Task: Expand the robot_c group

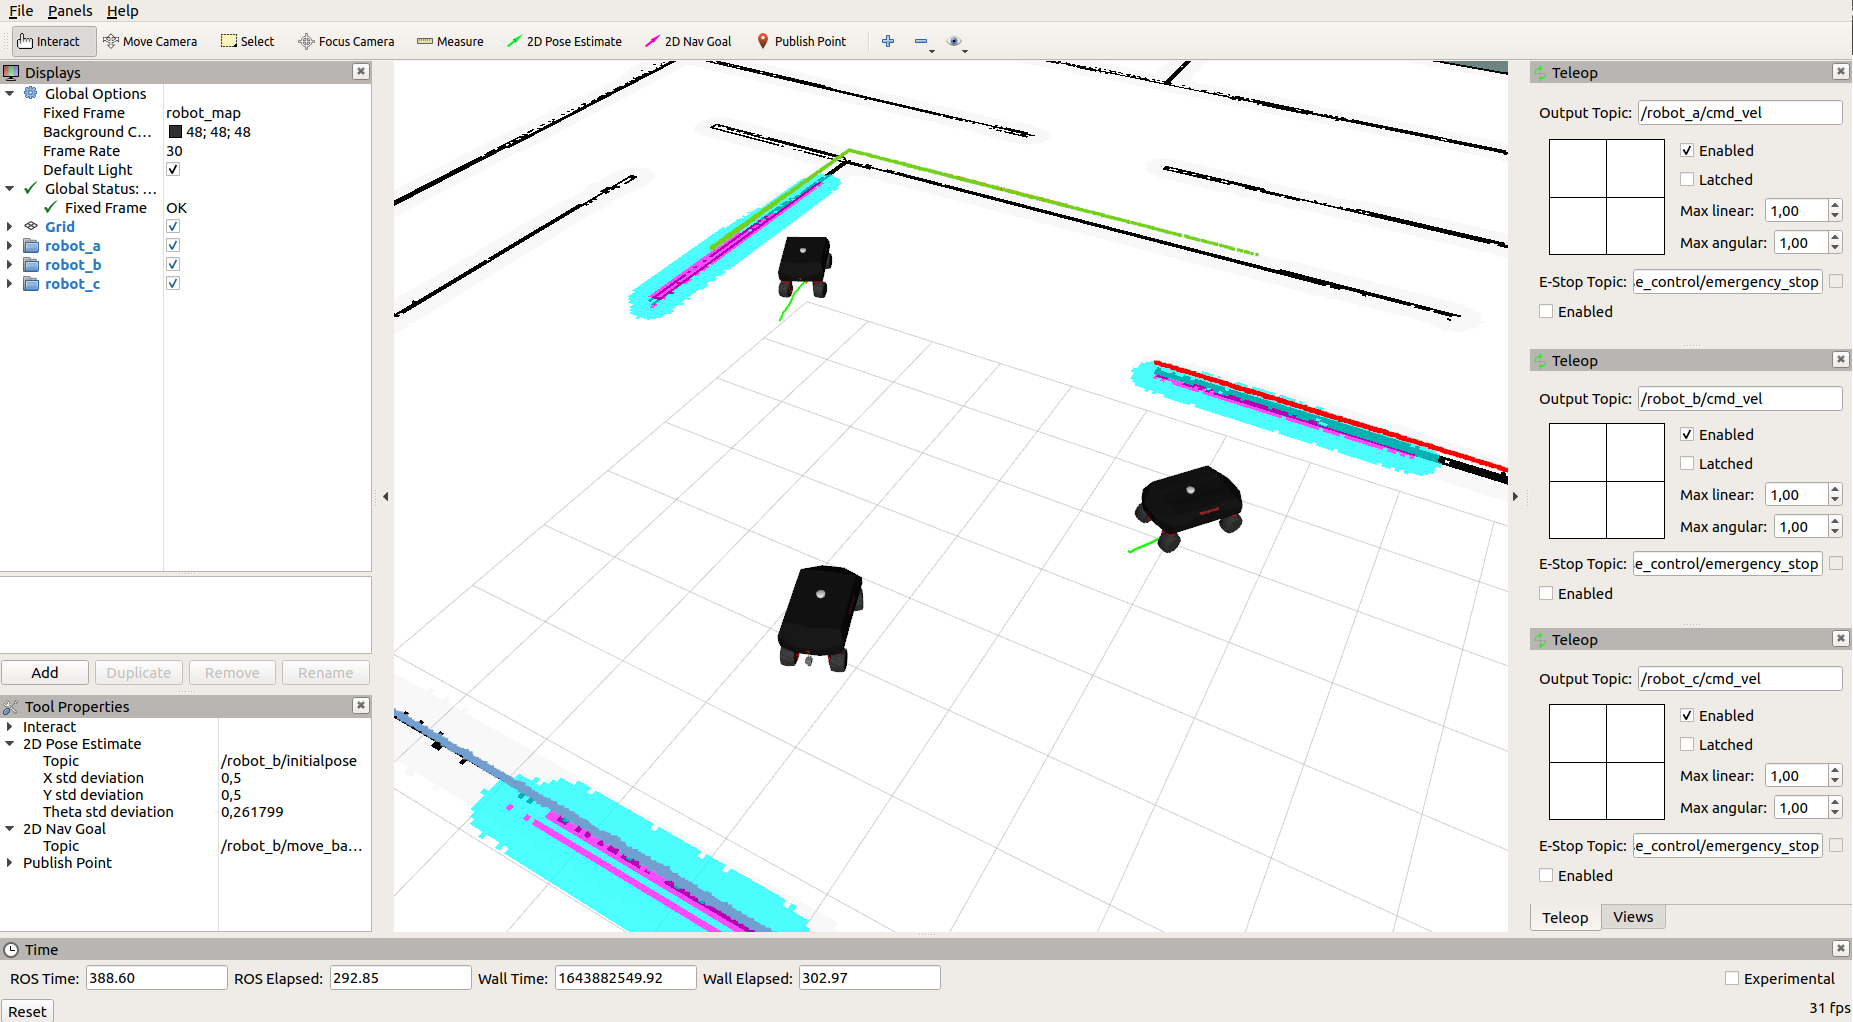Action: coord(10,283)
